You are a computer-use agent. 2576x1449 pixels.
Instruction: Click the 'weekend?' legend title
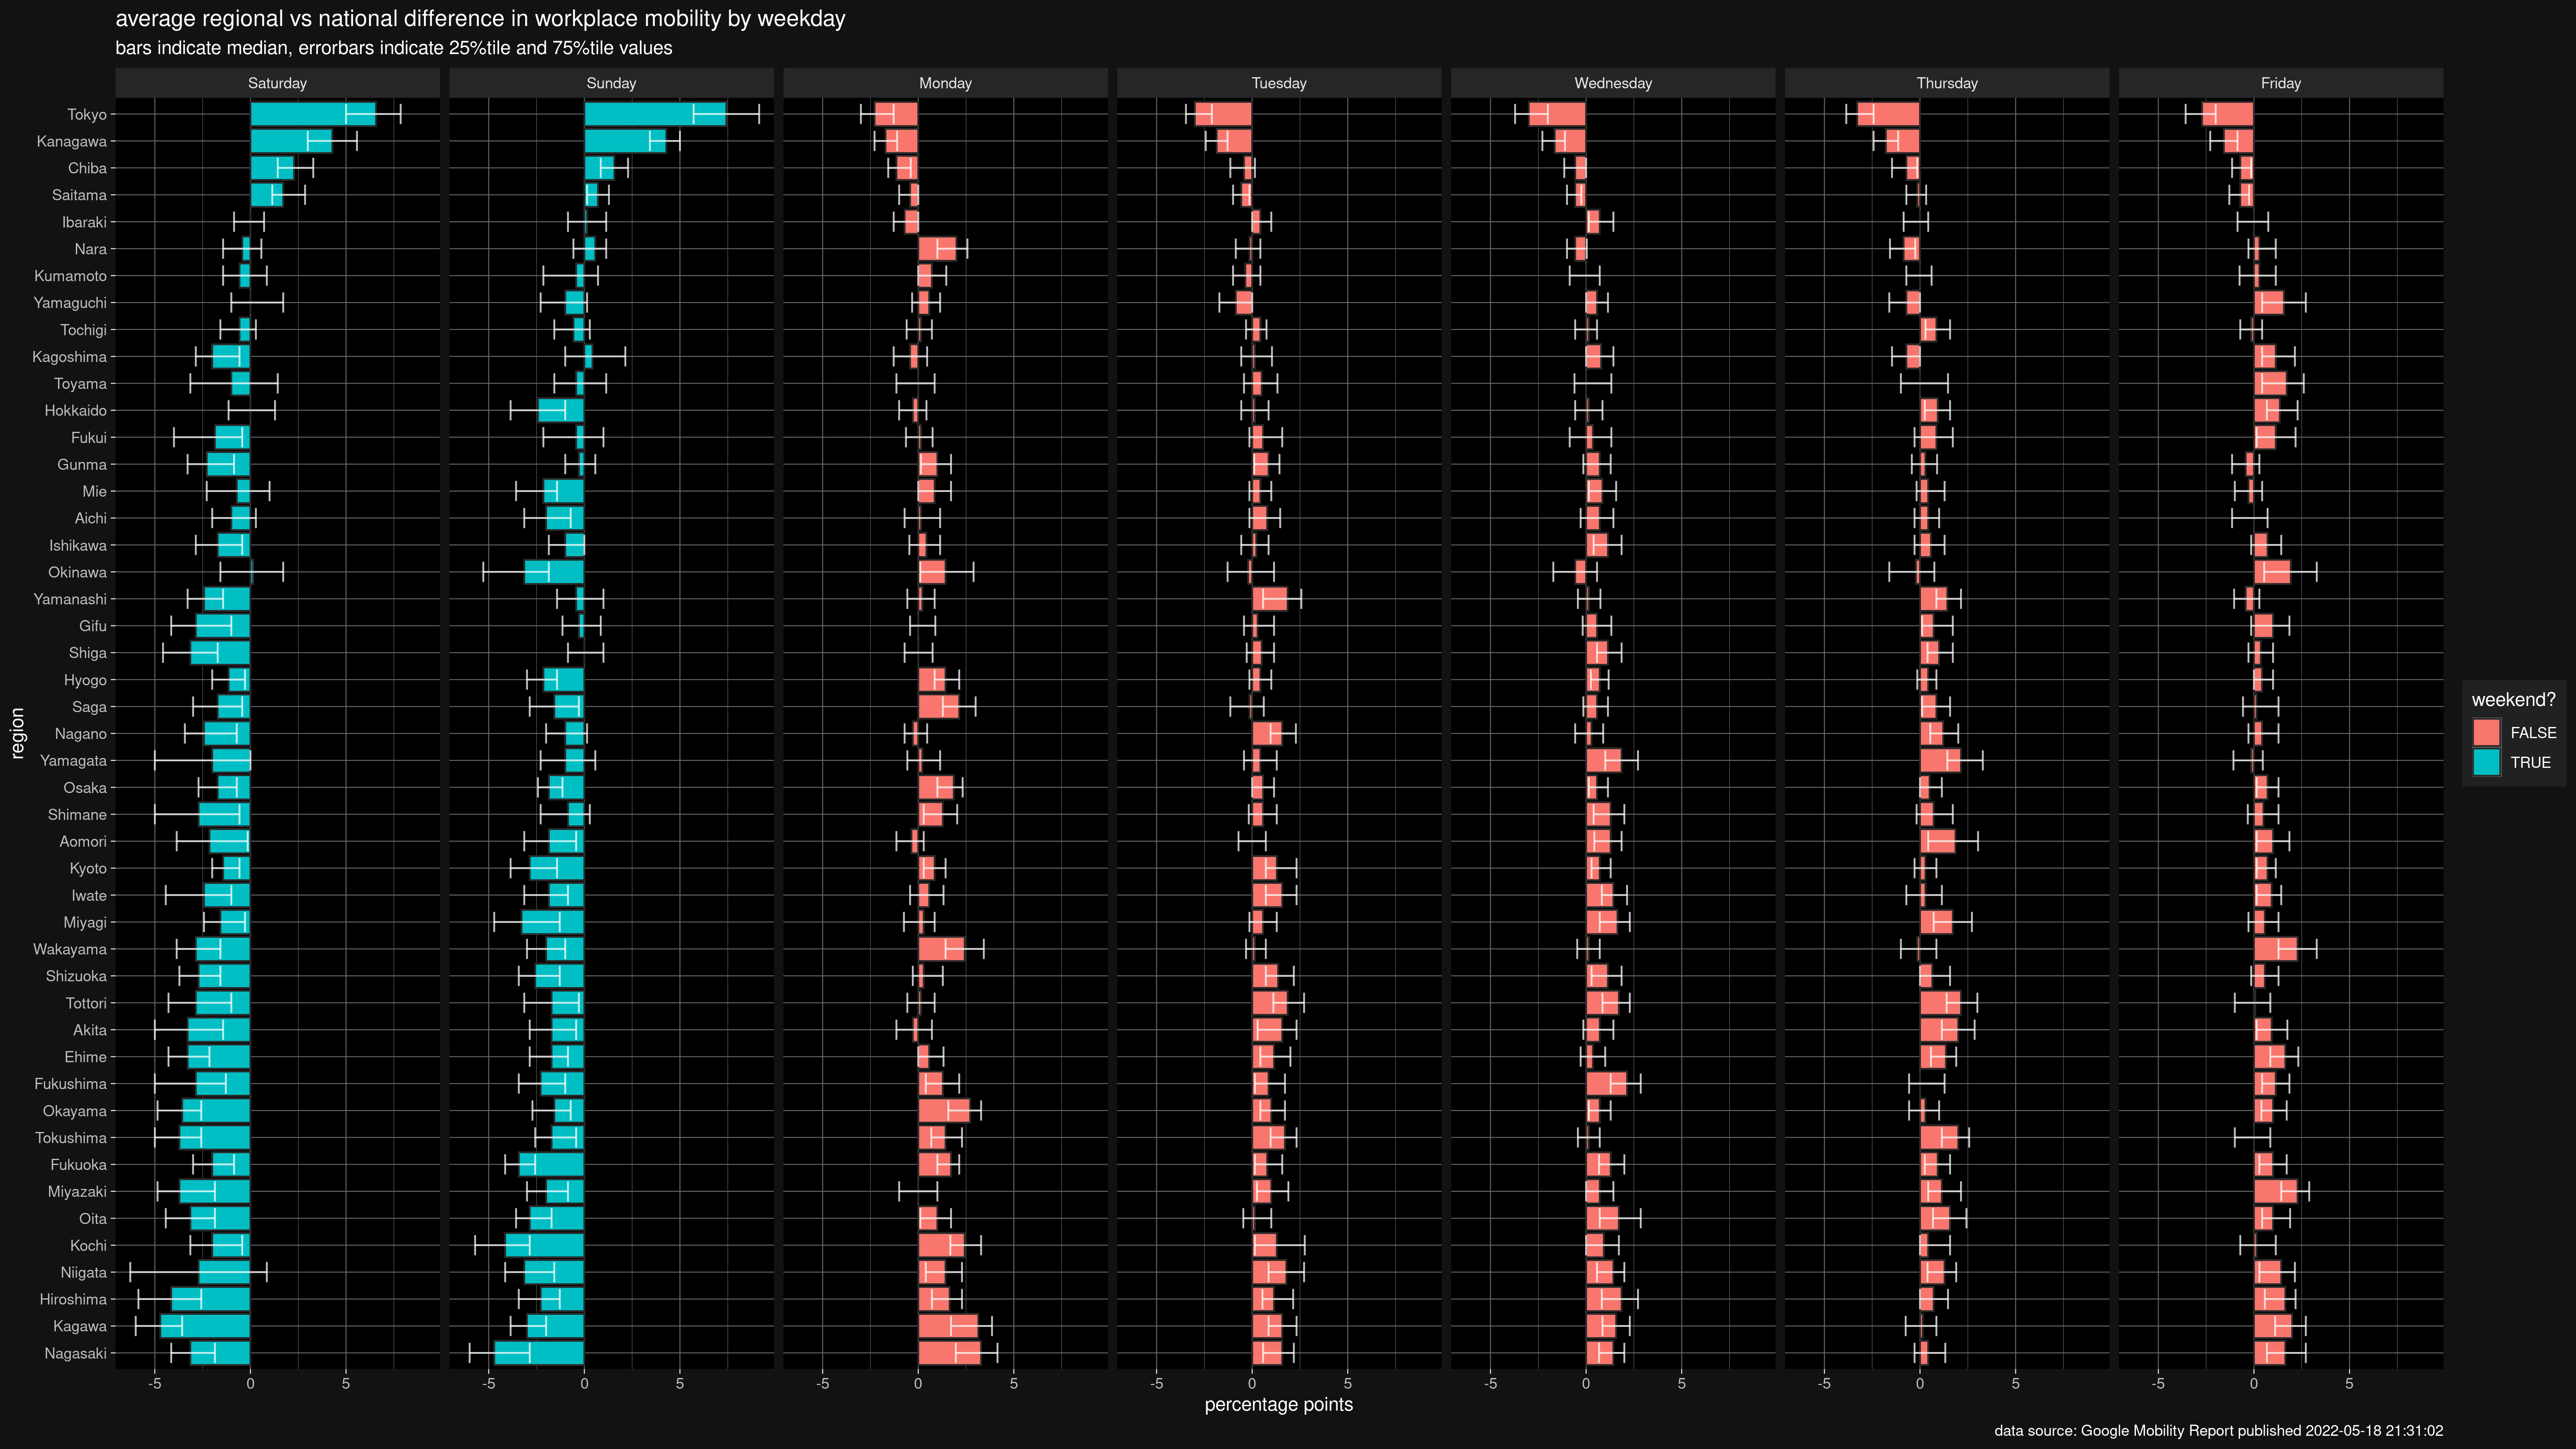tap(2513, 700)
